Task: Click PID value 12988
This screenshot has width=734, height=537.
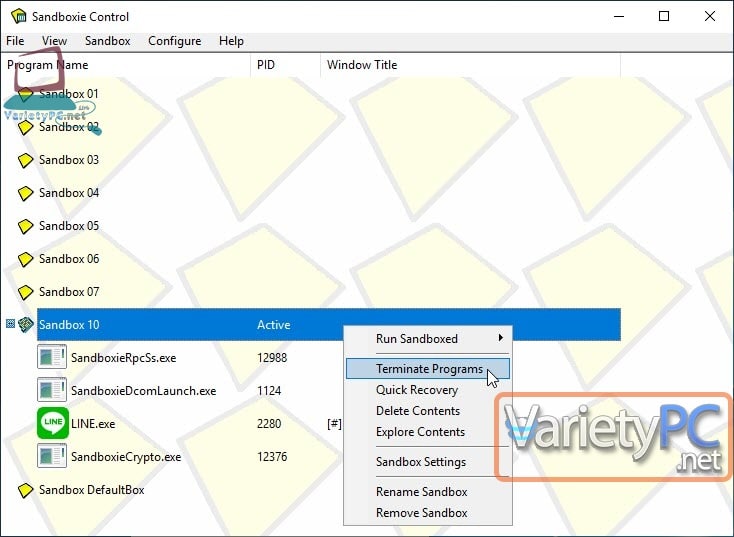Action: click(x=272, y=358)
